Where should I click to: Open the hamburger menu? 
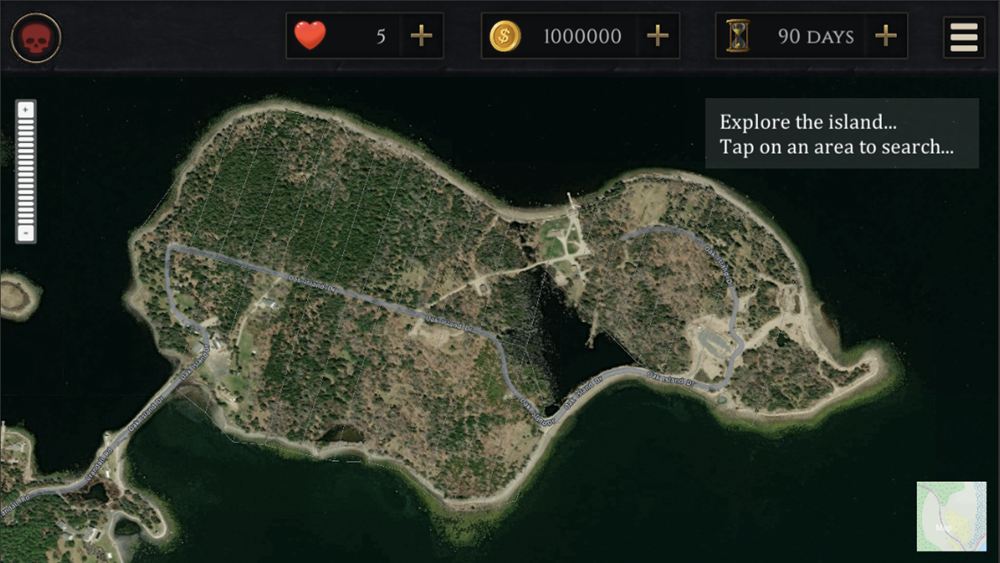pyautogui.click(x=964, y=37)
